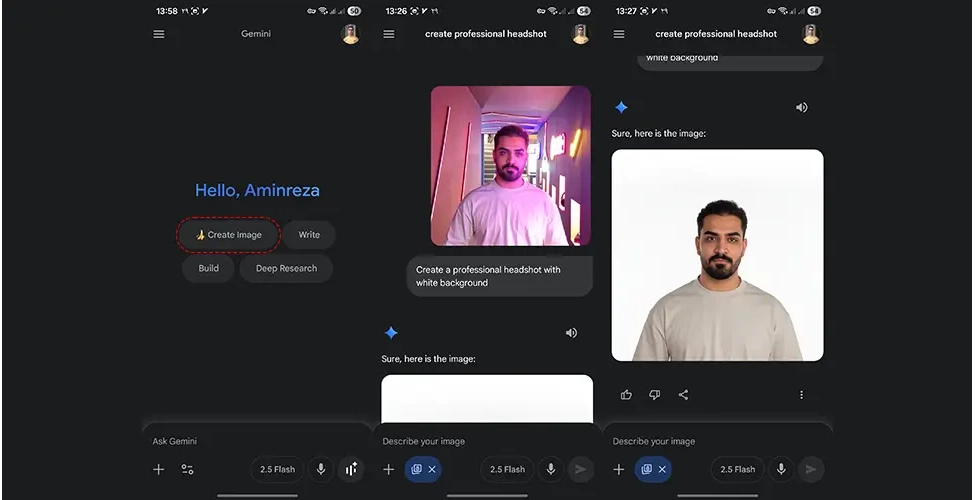The width and height of the screenshot is (975, 500).
Task: Tap 'create professional headshot' title in middle screen
Action: pyautogui.click(x=486, y=34)
